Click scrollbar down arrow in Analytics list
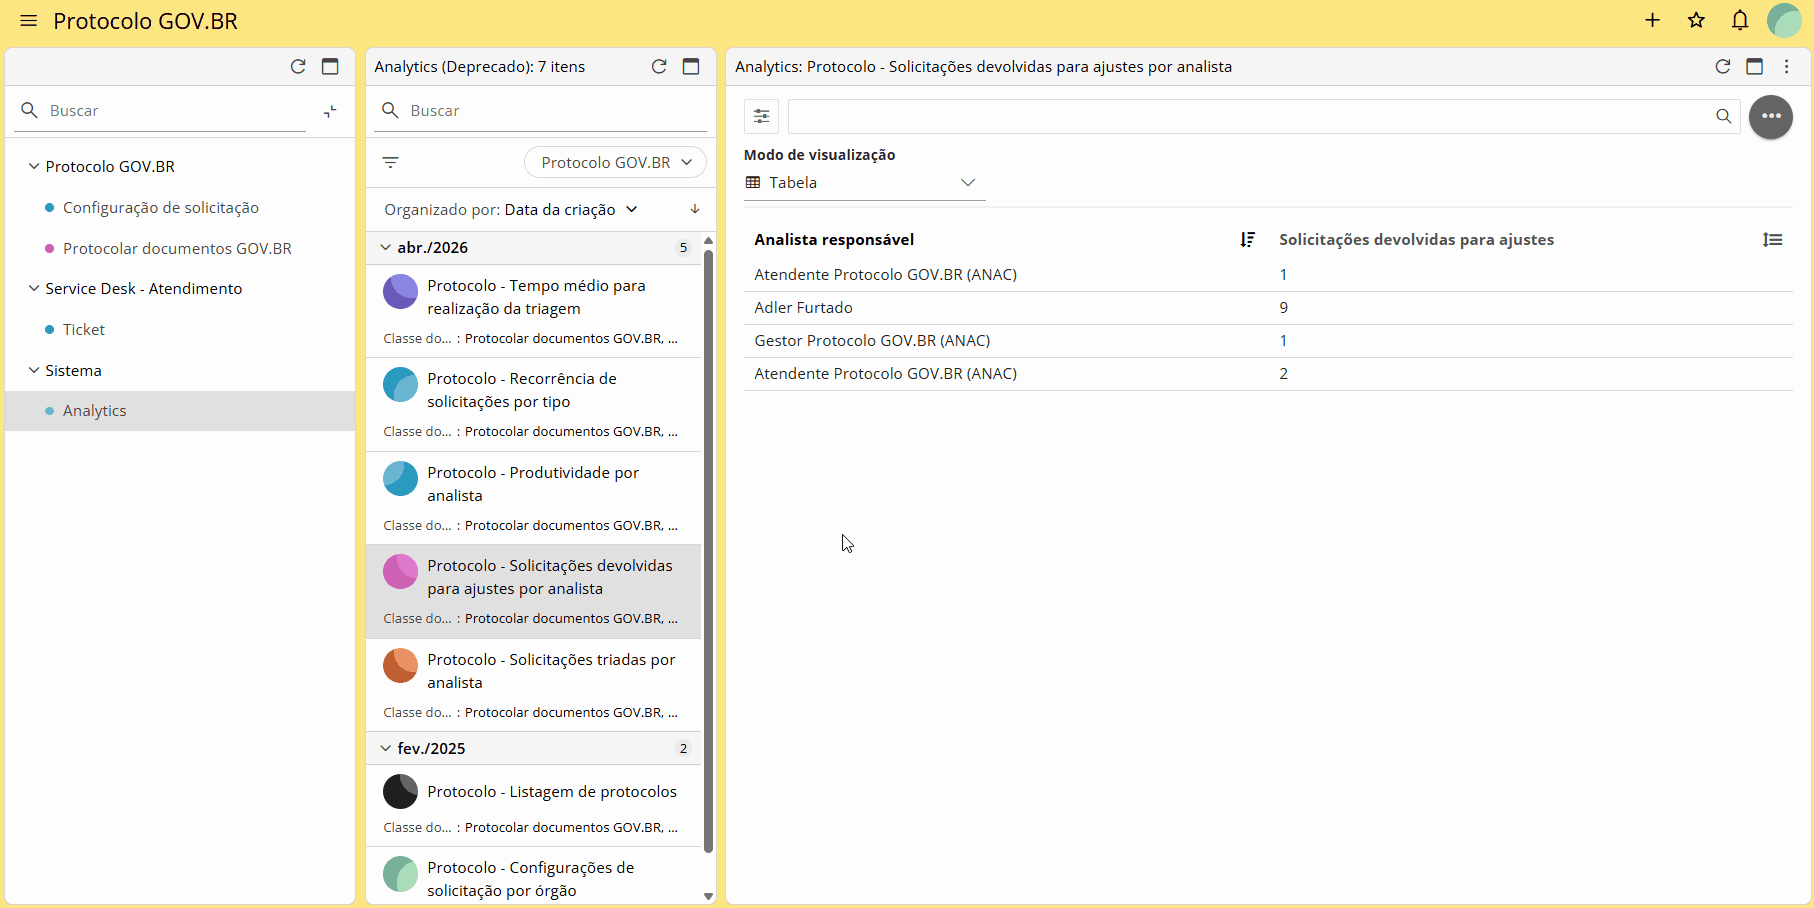Viewport: 1814px width, 908px height. pyautogui.click(x=708, y=896)
